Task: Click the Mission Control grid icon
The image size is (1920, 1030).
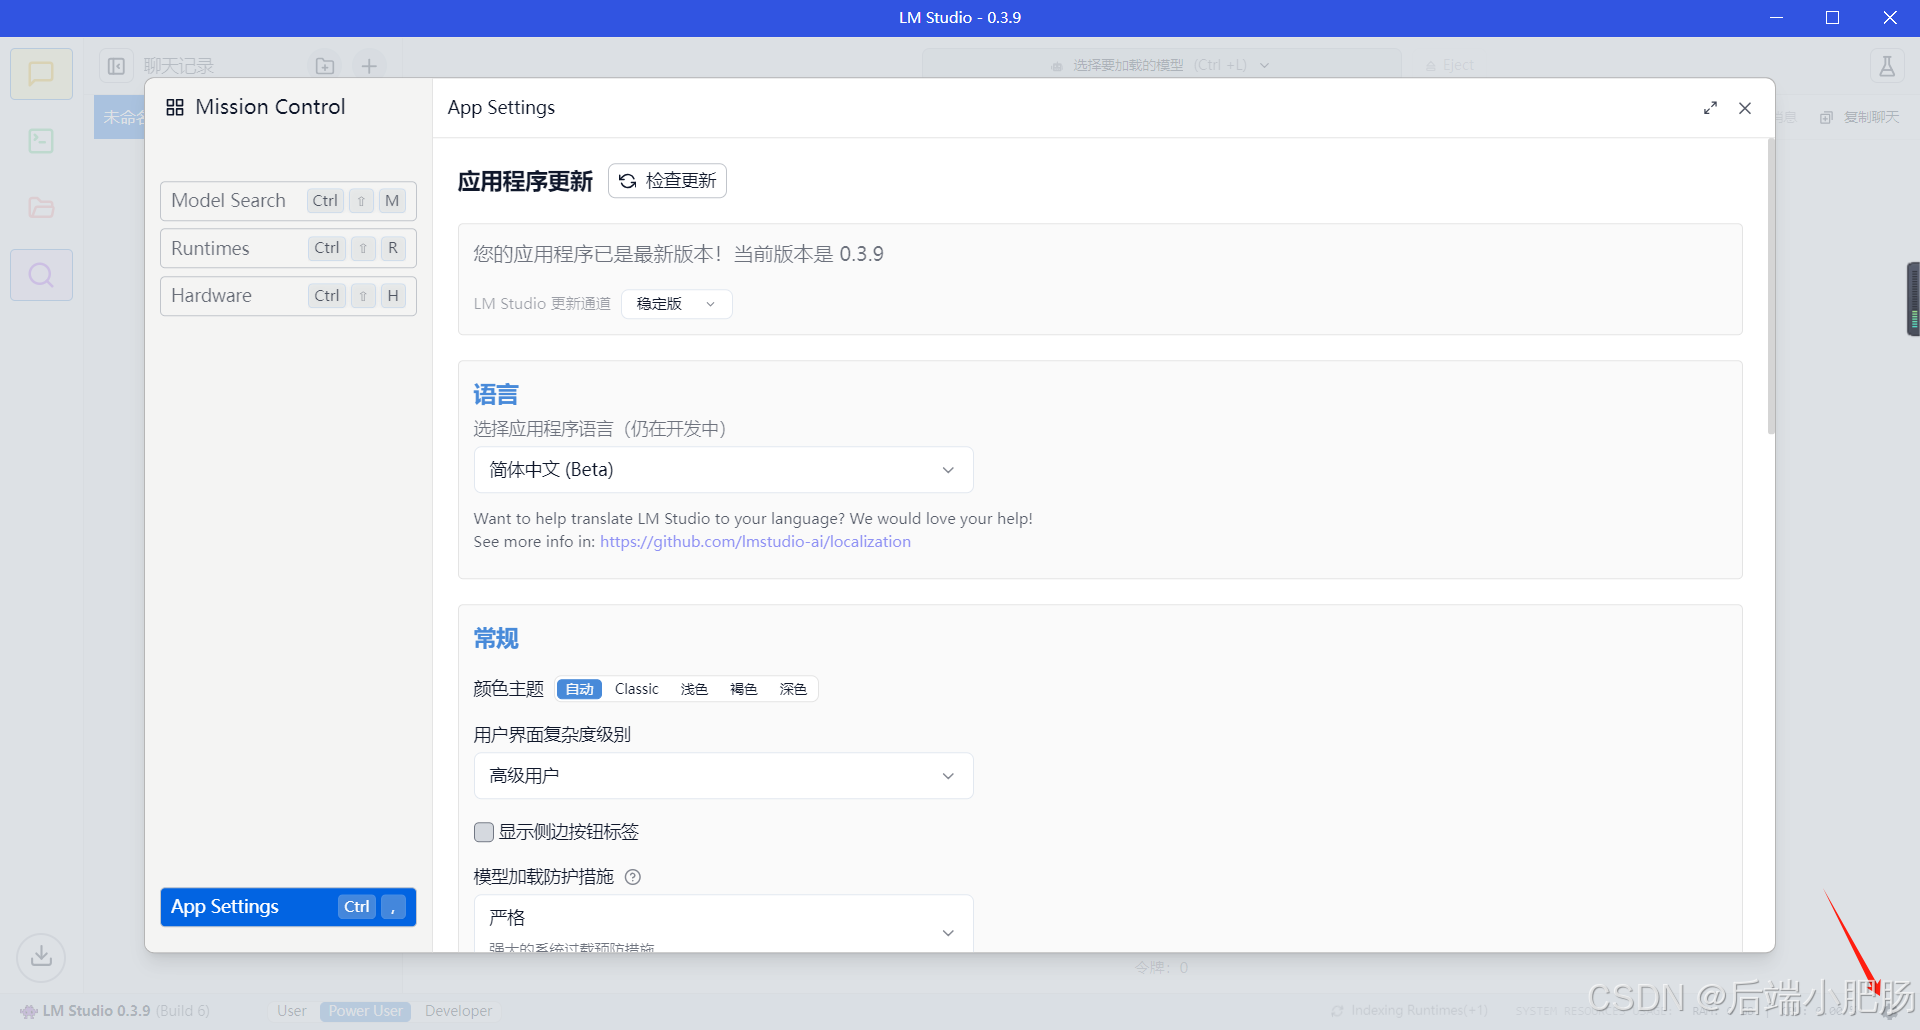Action: 175,106
